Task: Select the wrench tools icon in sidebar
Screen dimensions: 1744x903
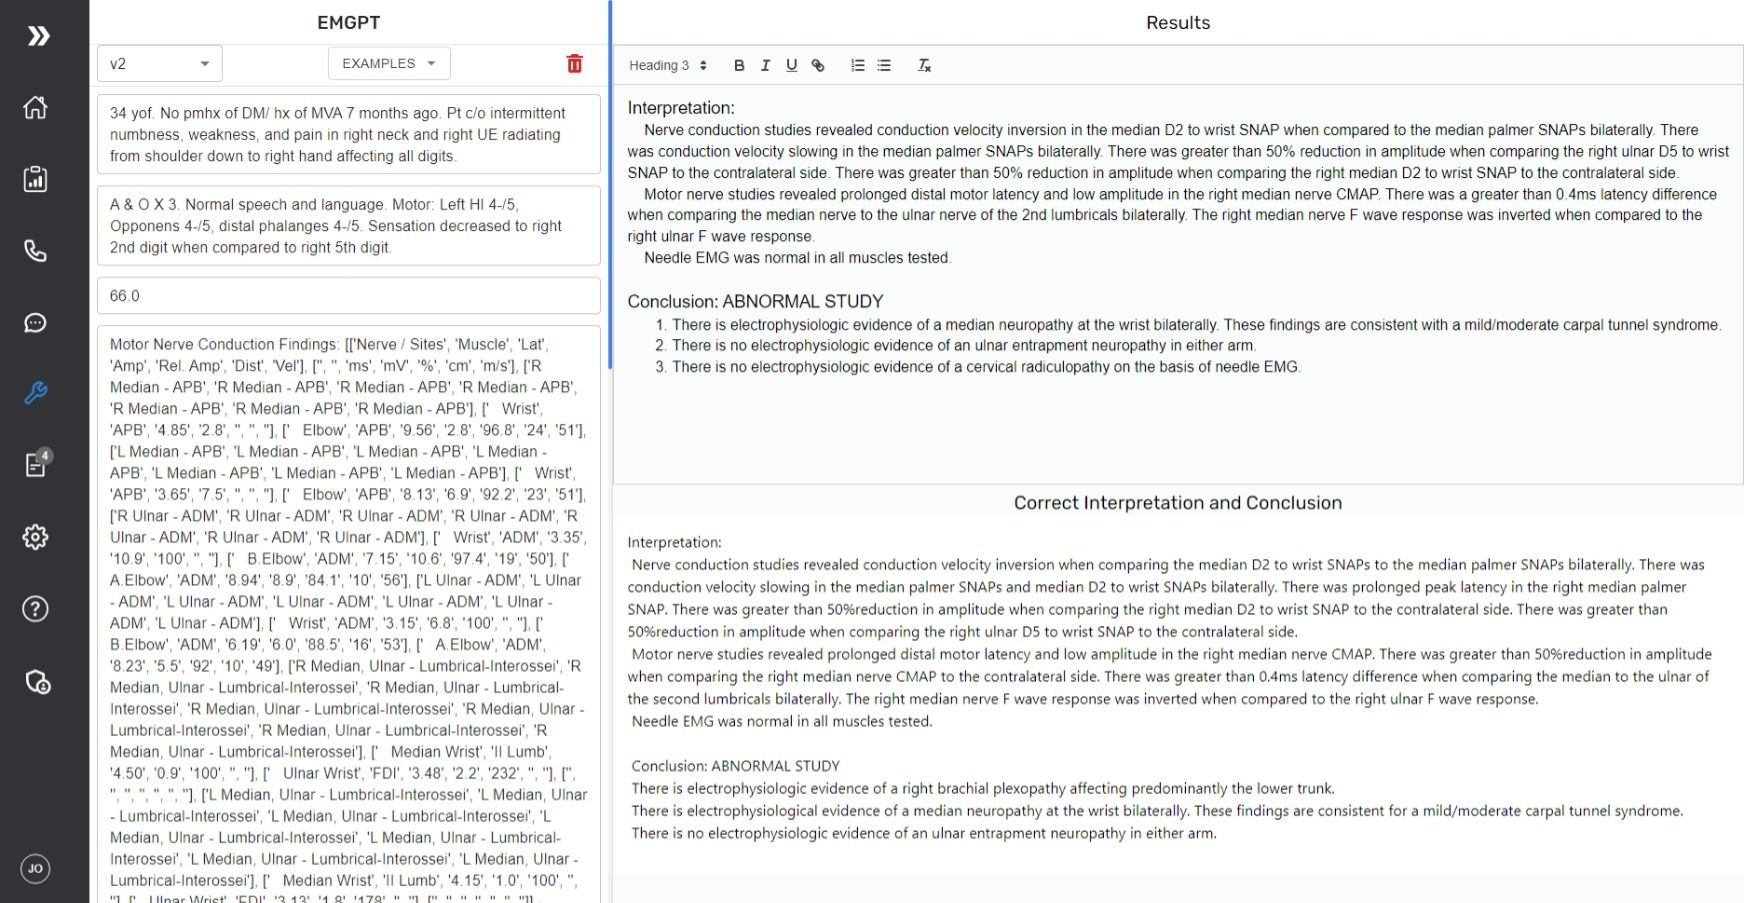Action: click(36, 393)
